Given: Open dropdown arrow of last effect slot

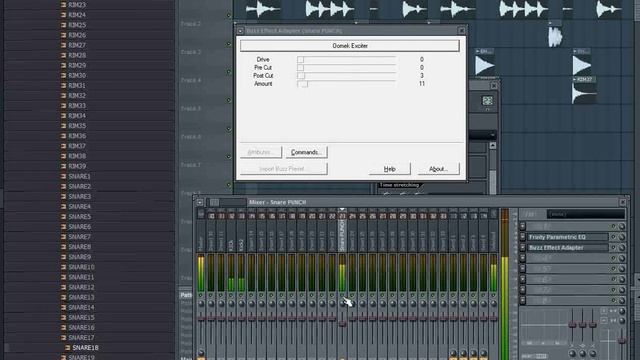Looking at the screenshot, I should click(x=522, y=301).
